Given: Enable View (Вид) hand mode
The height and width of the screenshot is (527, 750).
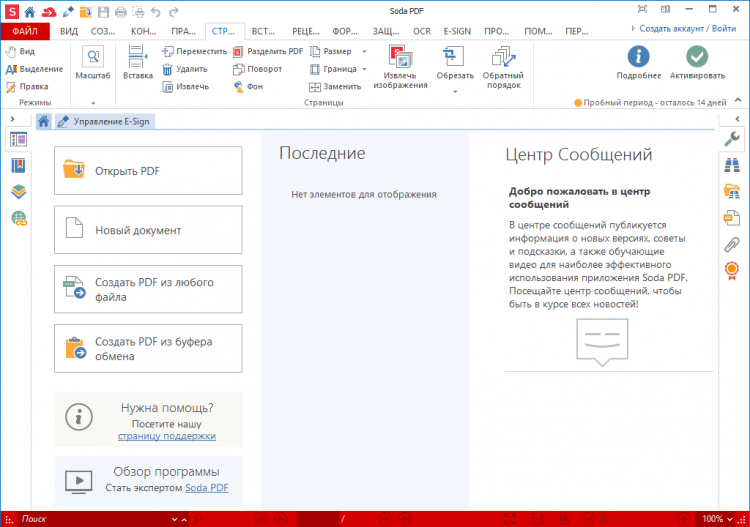Looking at the screenshot, I should point(20,52).
